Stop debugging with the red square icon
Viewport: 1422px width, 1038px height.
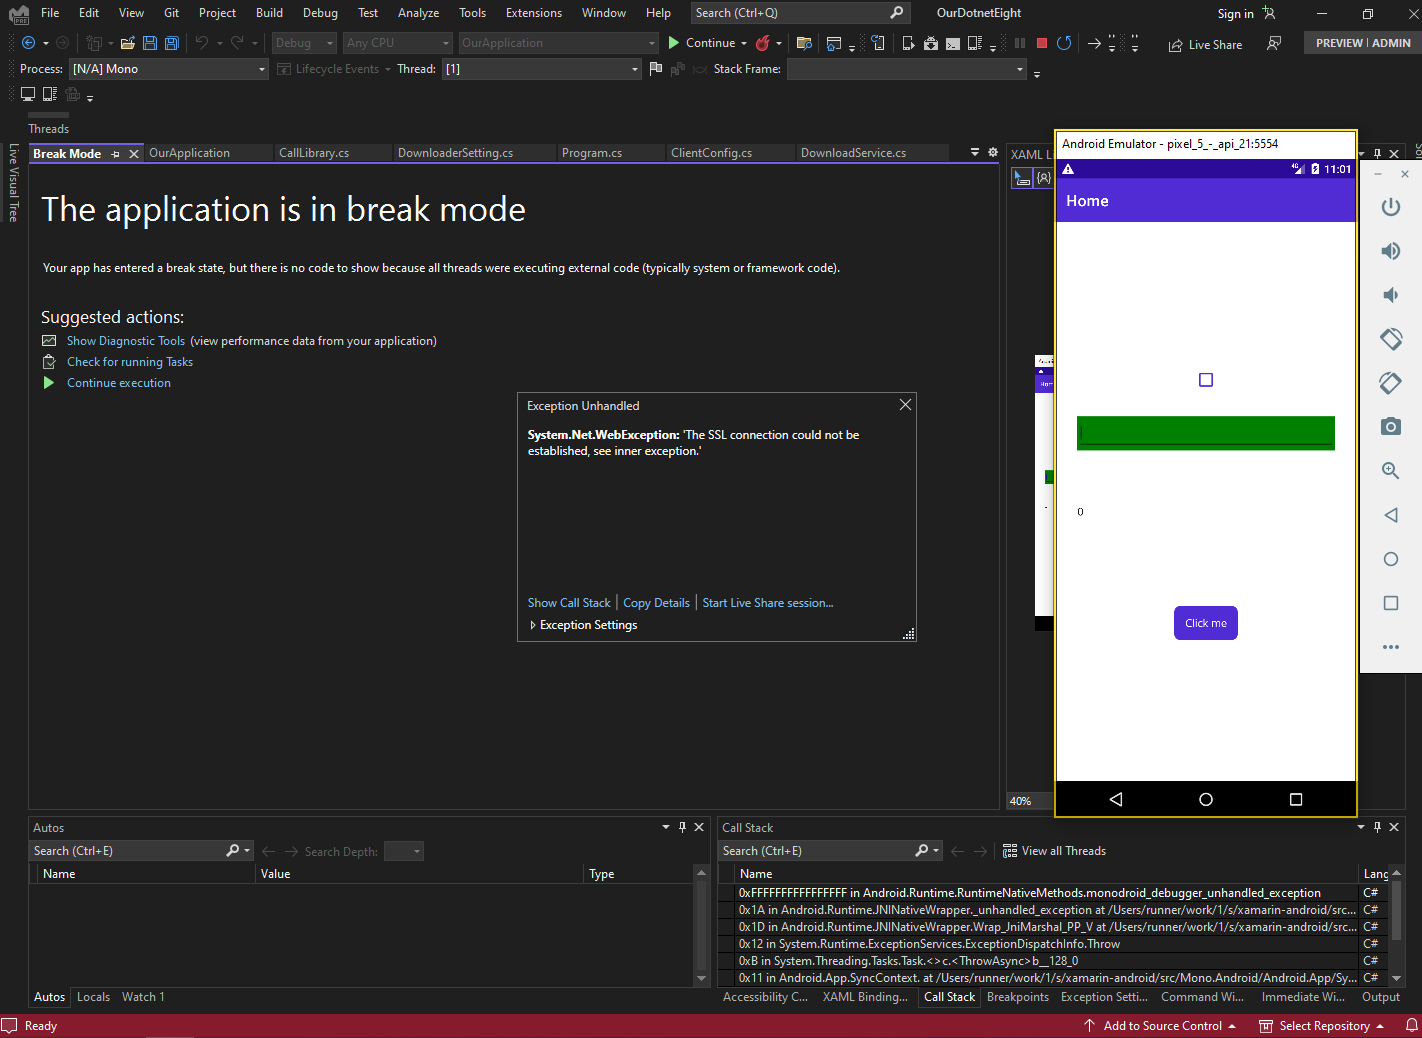click(1040, 43)
